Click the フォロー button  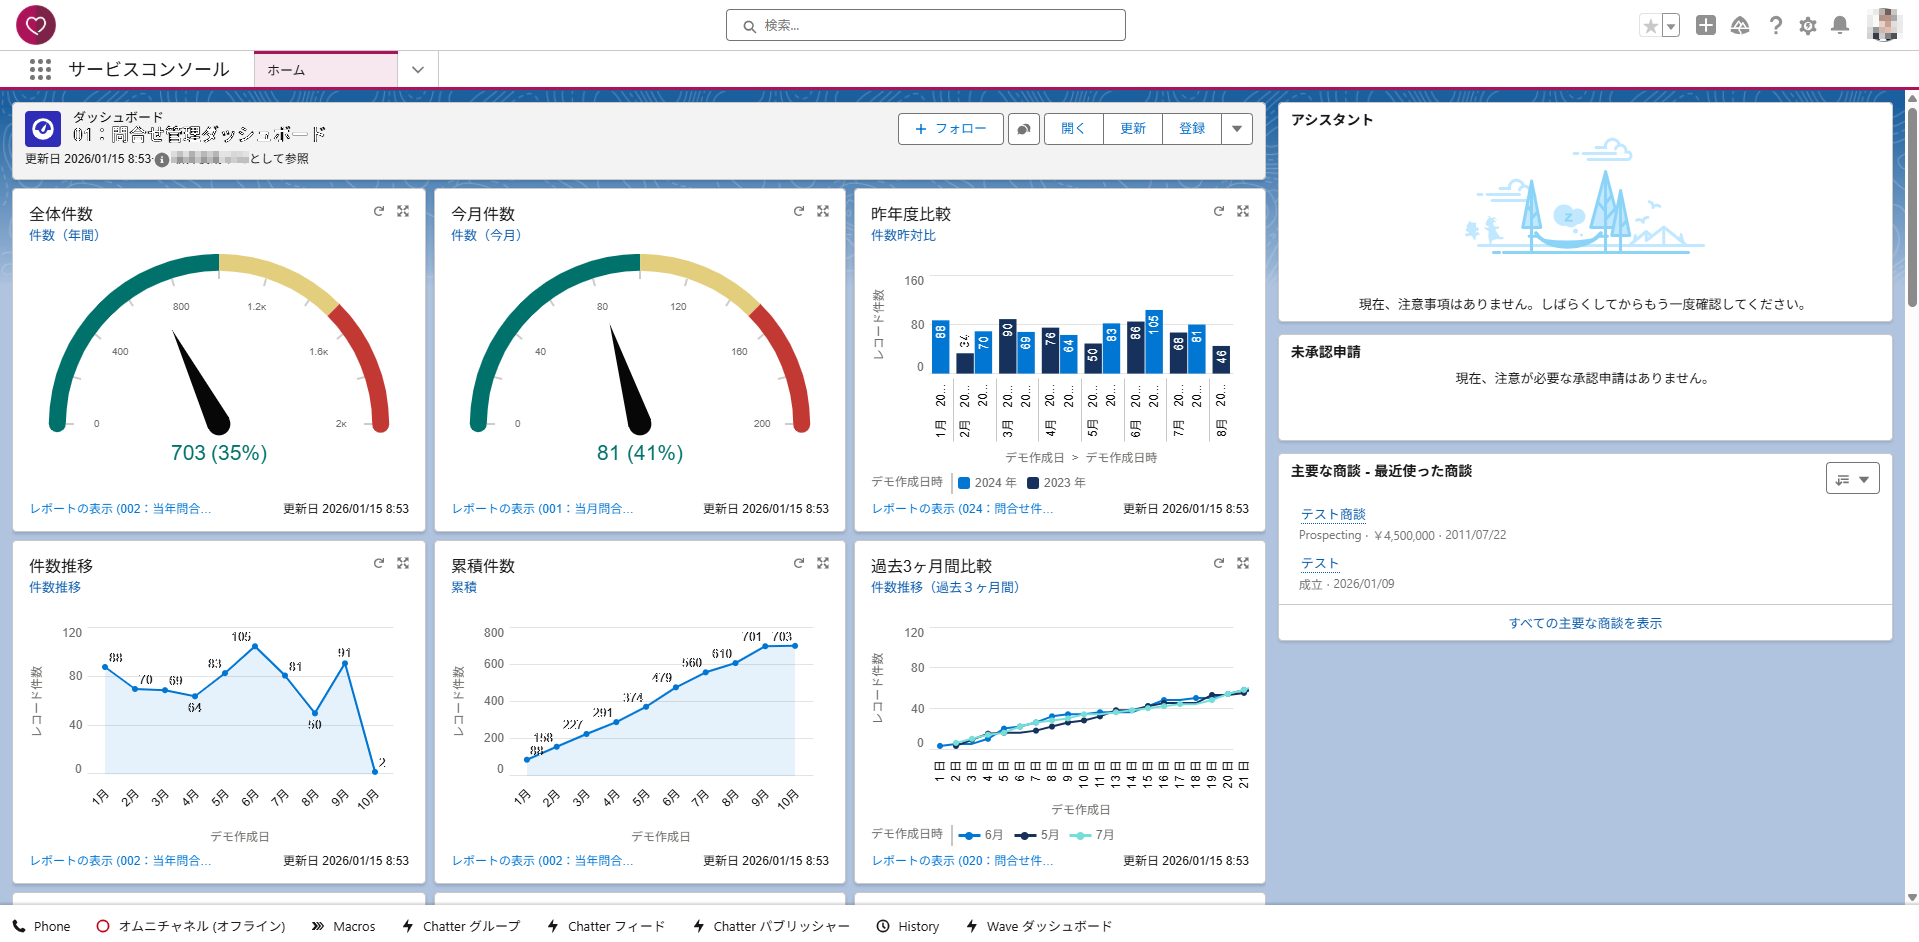[950, 129]
